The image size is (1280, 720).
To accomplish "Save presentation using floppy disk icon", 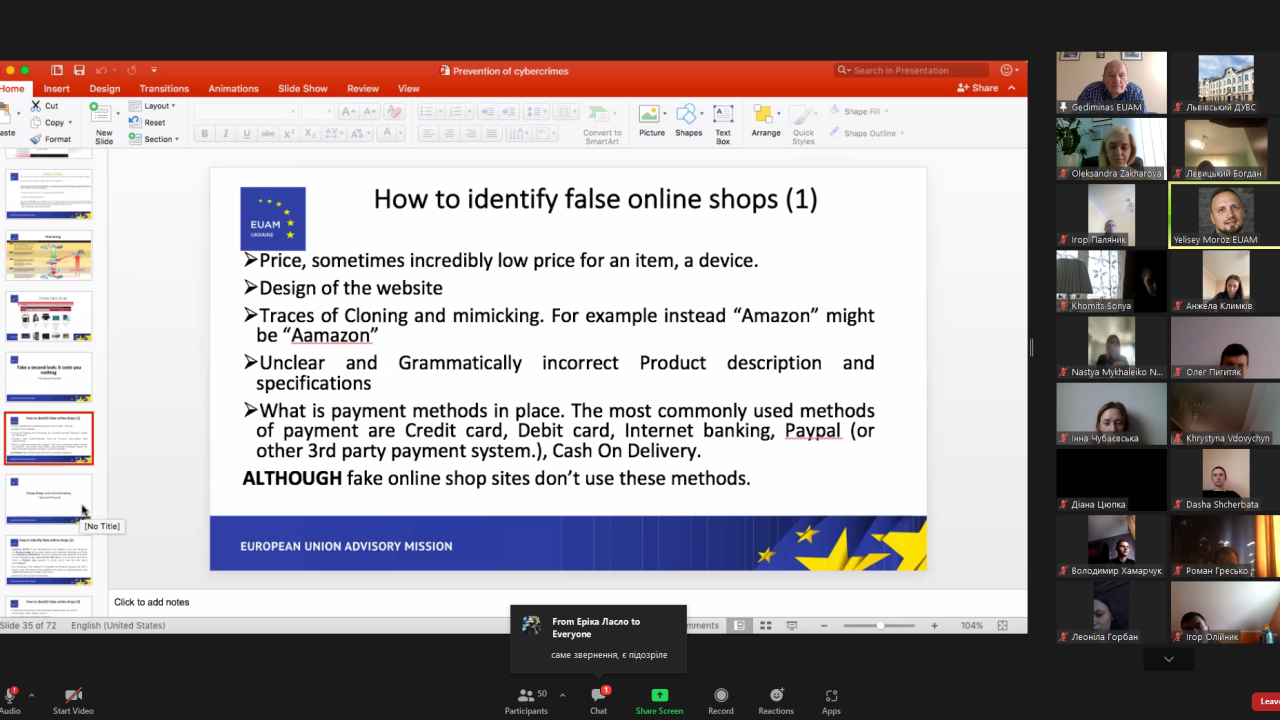I will [x=79, y=70].
